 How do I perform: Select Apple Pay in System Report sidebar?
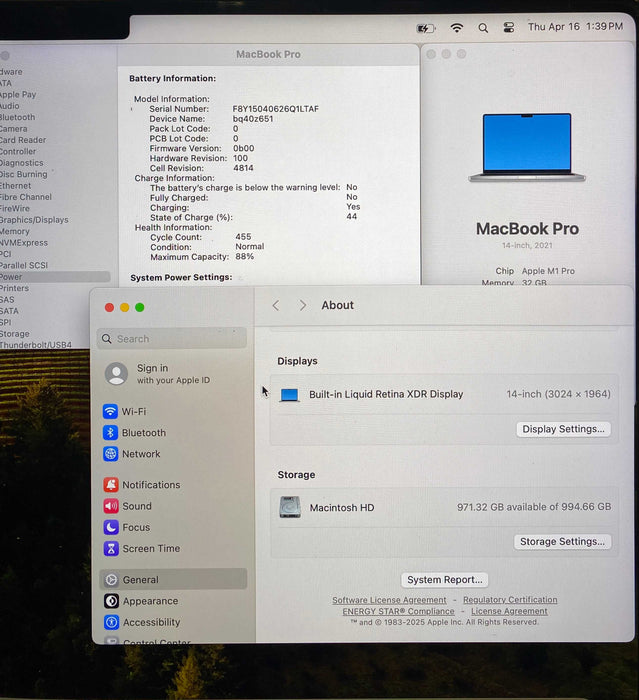18,94
